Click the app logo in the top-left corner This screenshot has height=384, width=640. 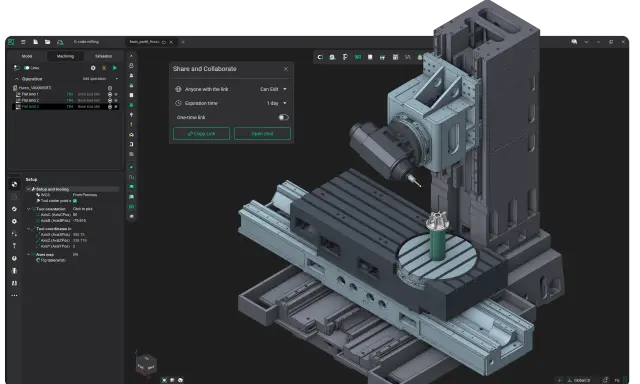(x=11, y=42)
